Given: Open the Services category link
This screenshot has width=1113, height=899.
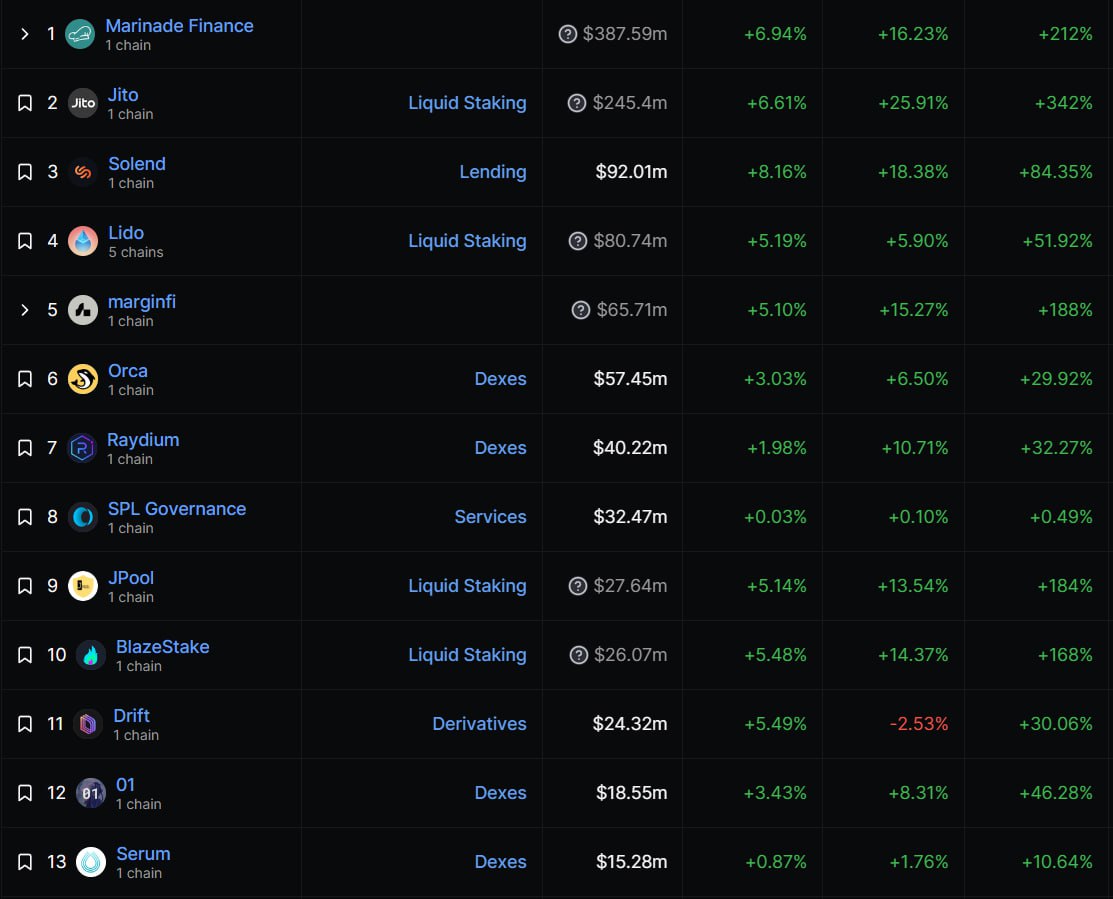Looking at the screenshot, I should [490, 517].
